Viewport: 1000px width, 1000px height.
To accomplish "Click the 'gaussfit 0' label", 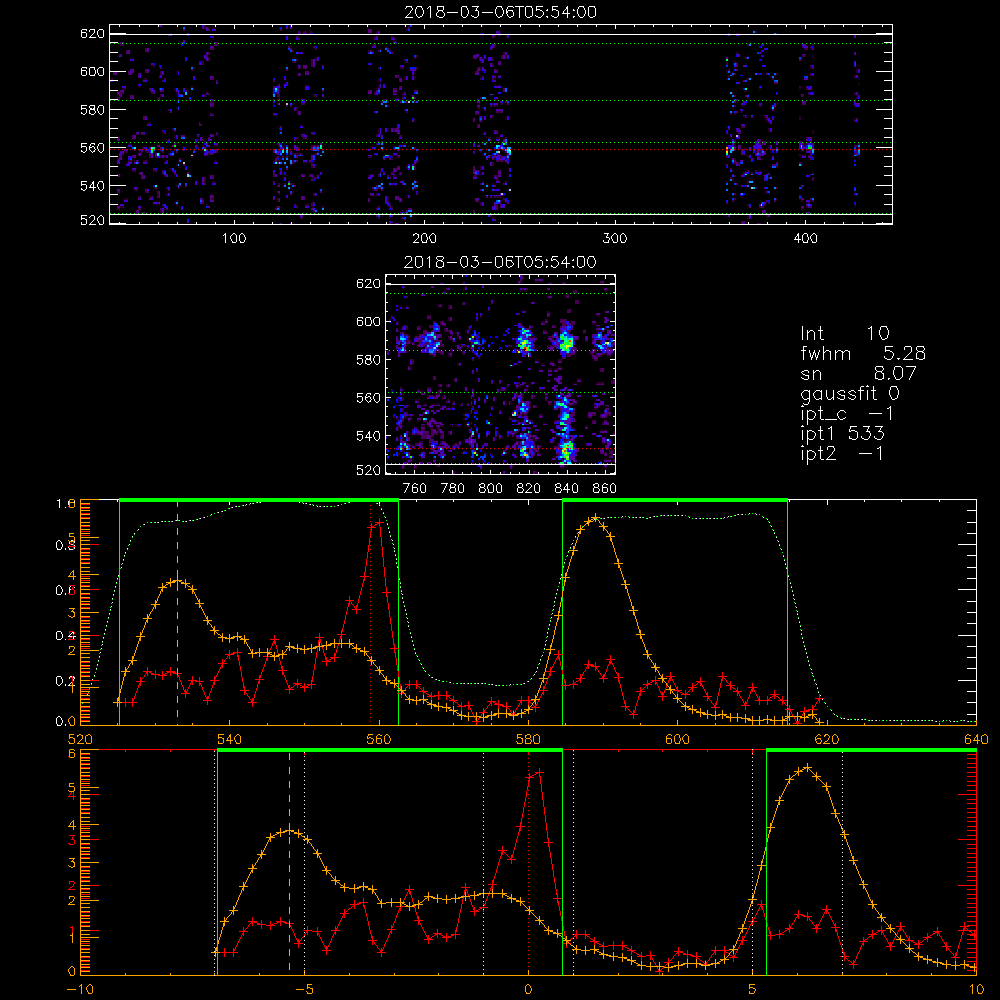I will [849, 393].
